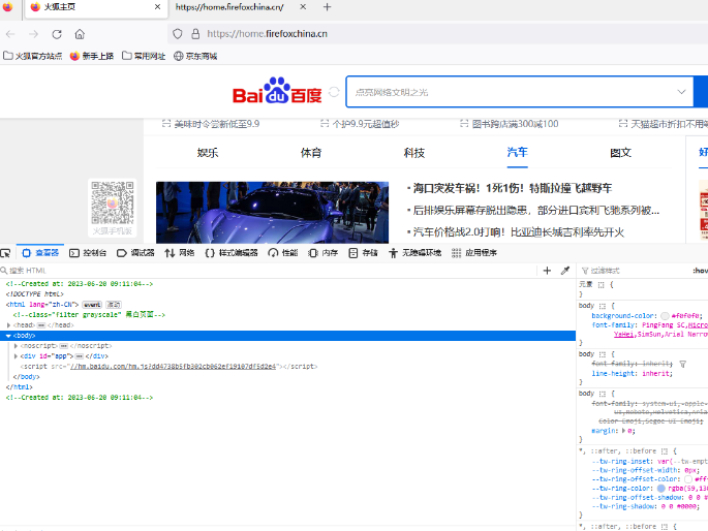708x531 pixels.
Task: Open the 新手上路 bookmark
Action: pyautogui.click(x=92, y=56)
